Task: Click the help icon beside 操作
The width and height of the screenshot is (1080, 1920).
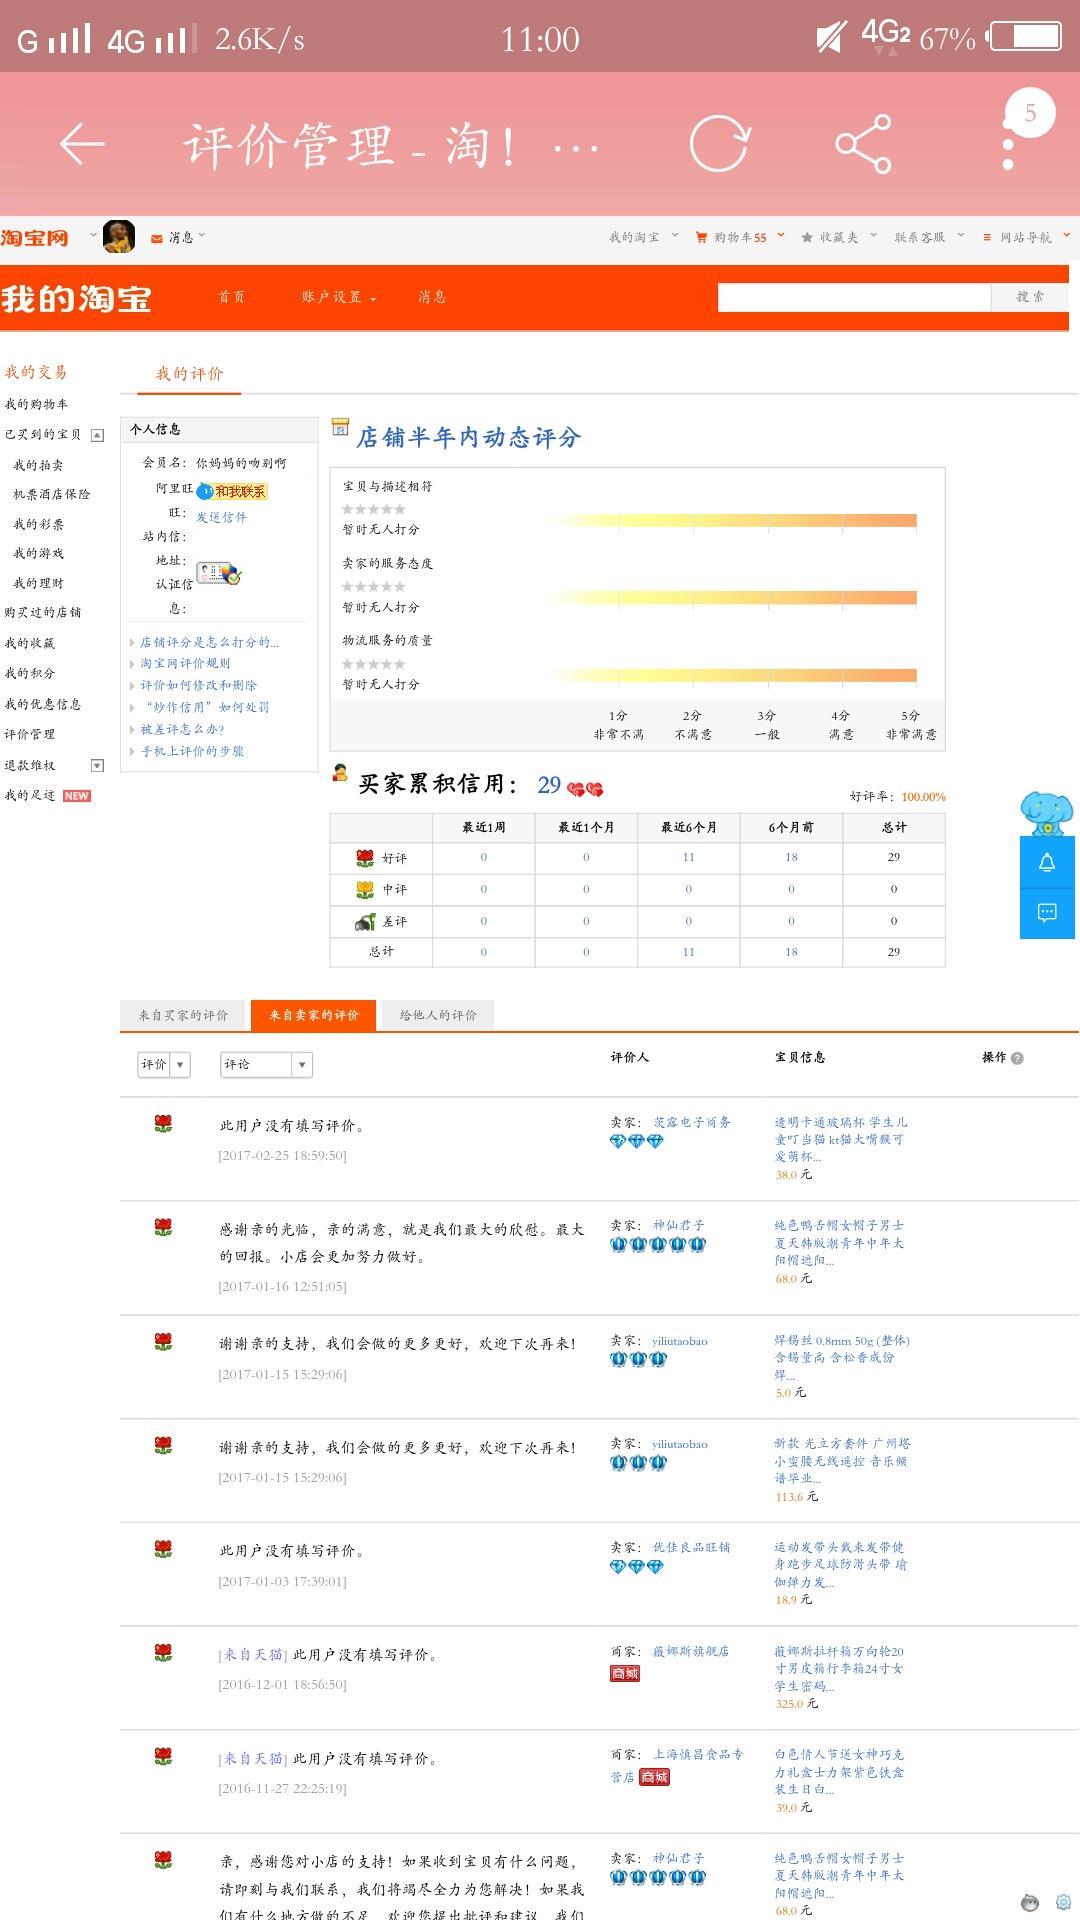Action: point(1017,1058)
